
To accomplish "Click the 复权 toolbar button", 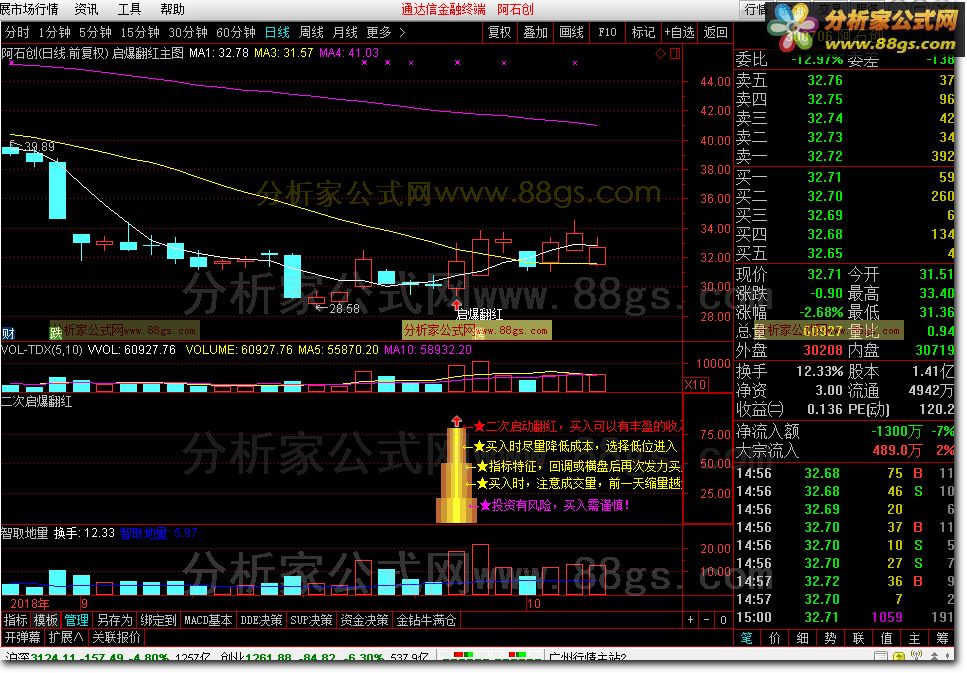I will coord(500,32).
